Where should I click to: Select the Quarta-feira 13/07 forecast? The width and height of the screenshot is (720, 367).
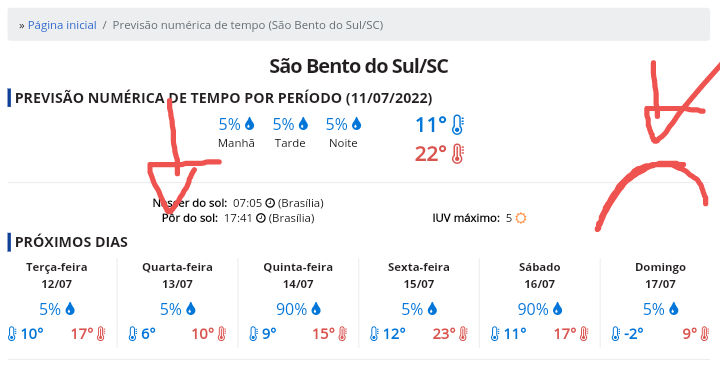pos(177,302)
